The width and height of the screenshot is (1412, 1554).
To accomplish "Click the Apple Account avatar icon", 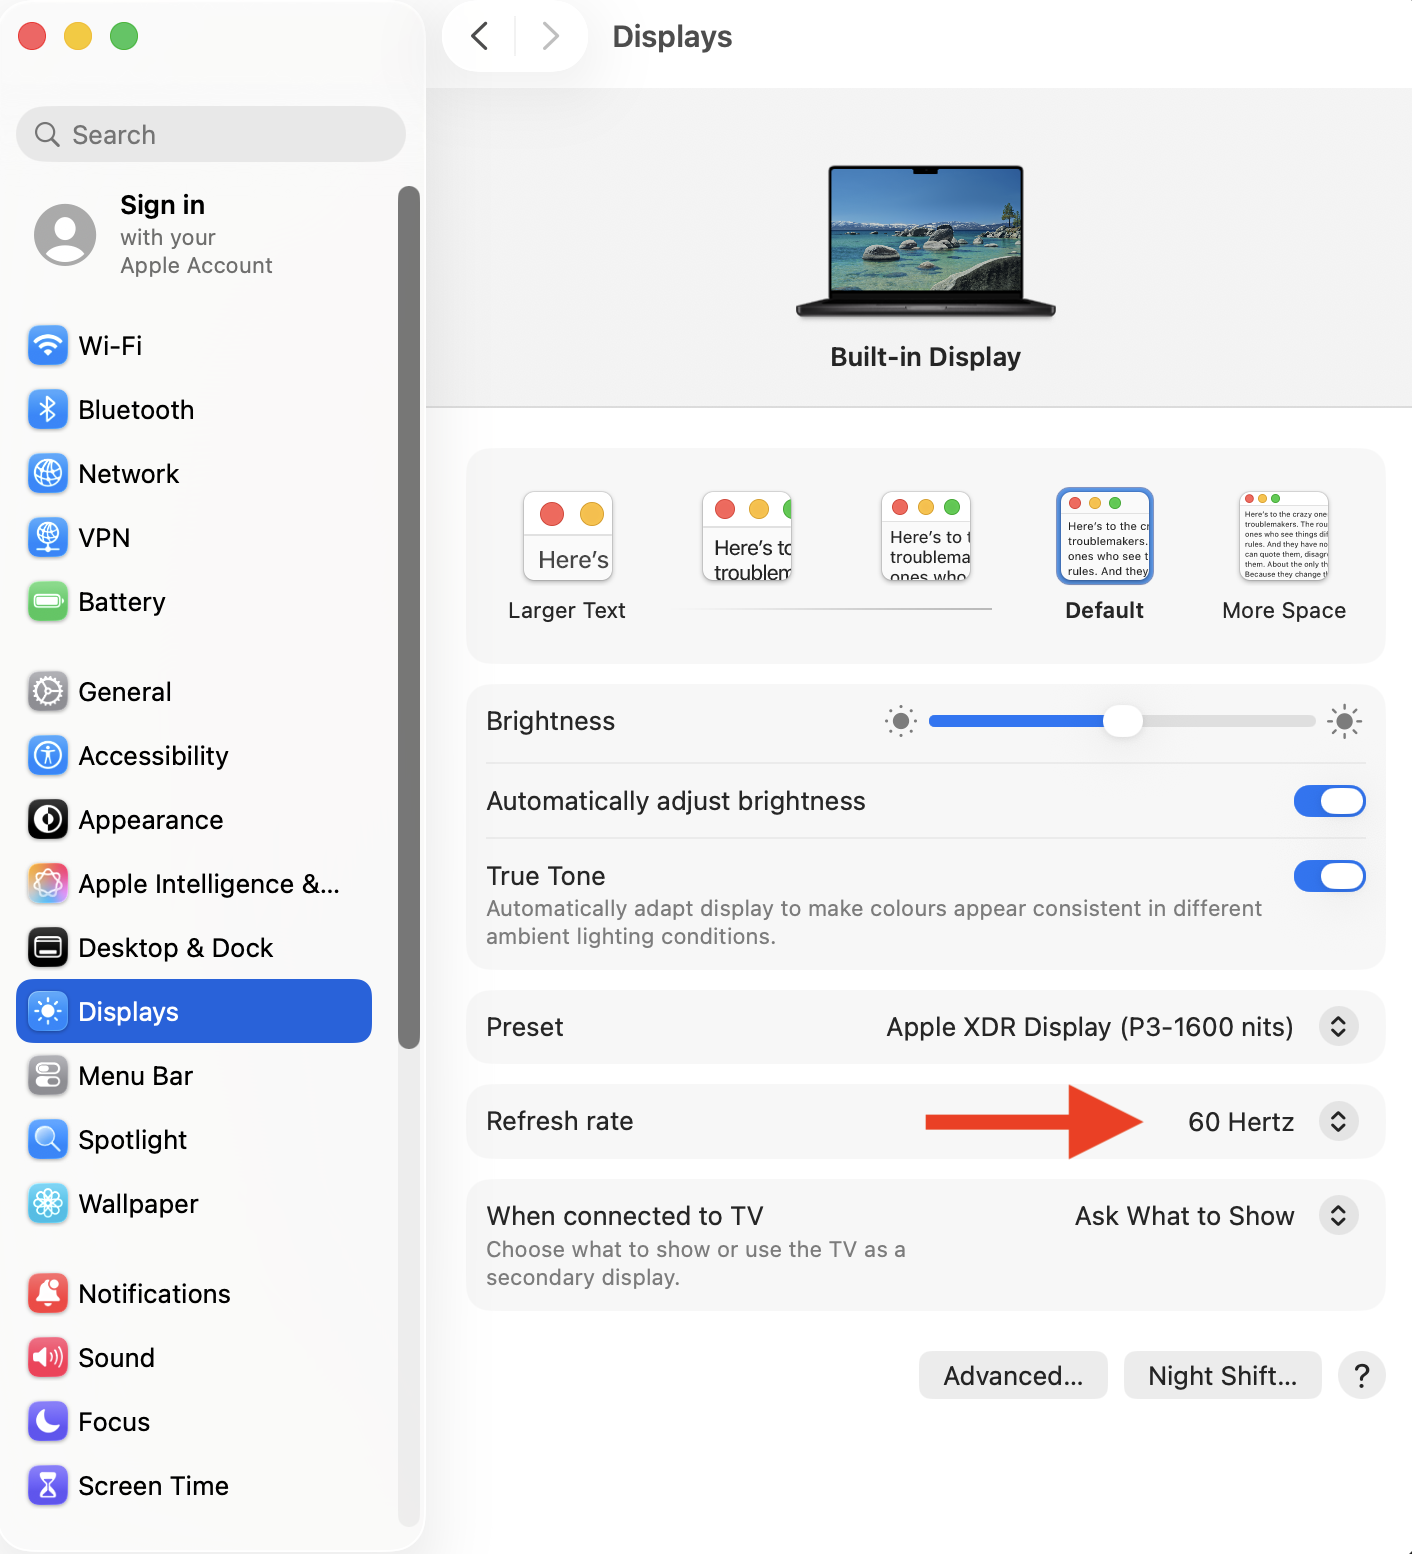I will 65,235.
